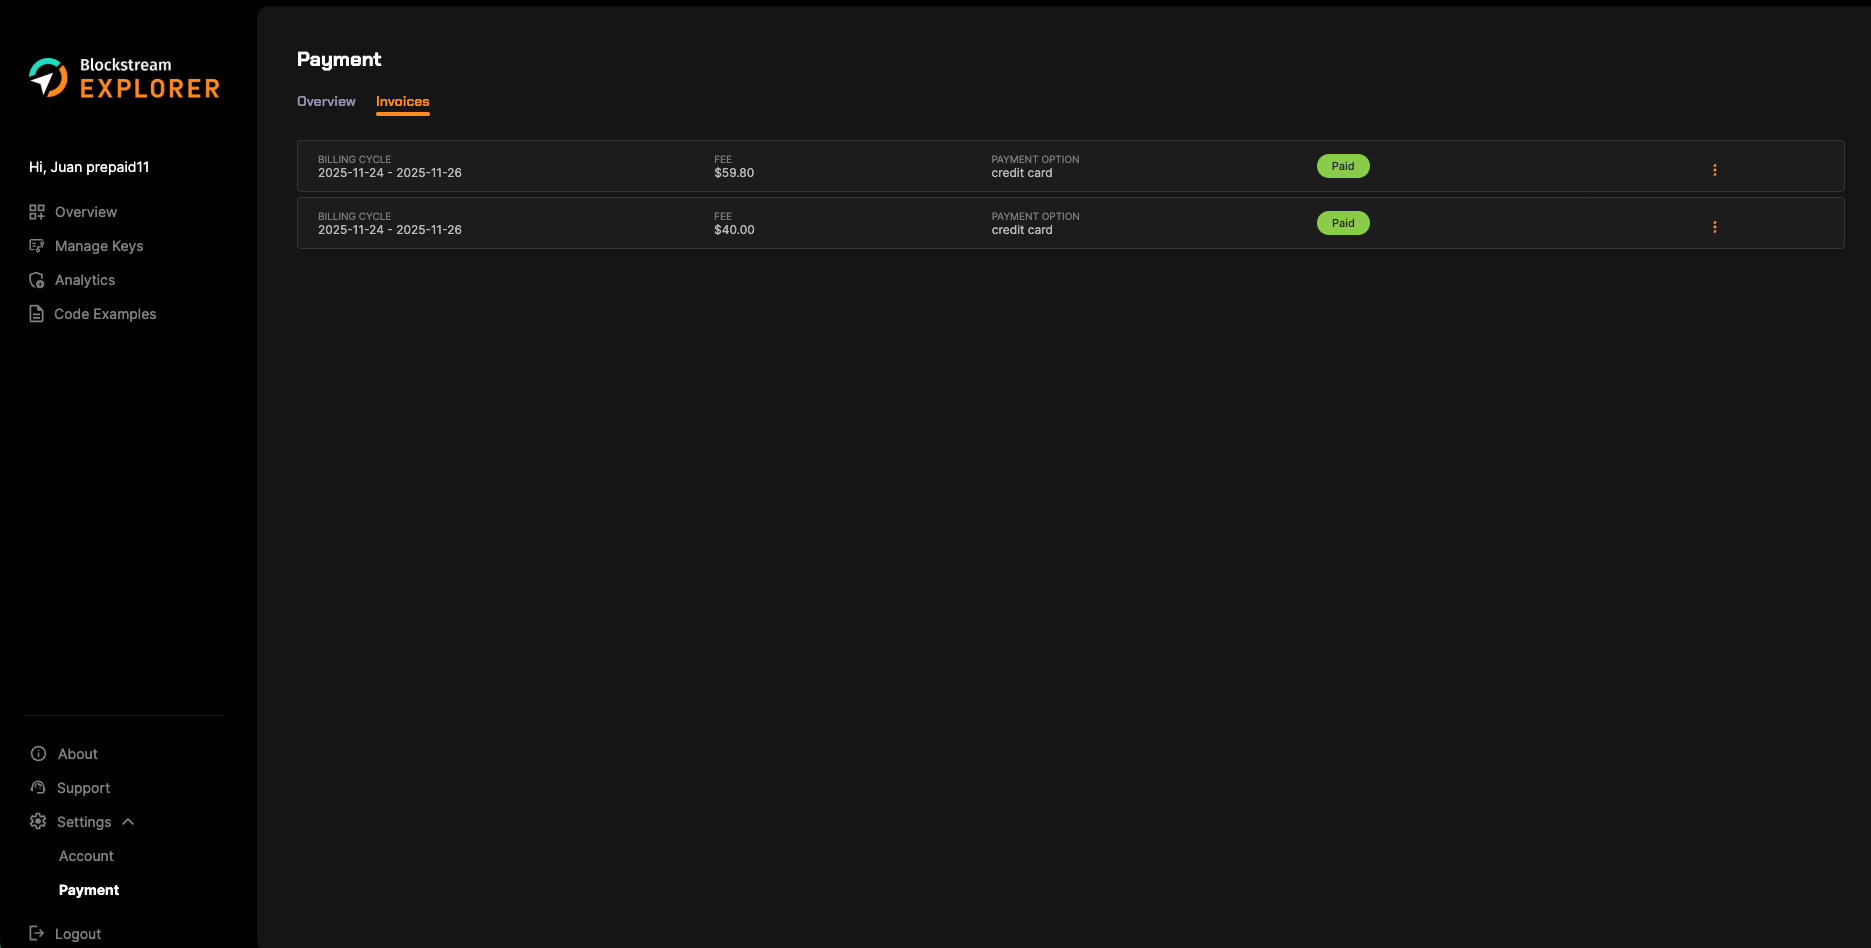Click the Logout icon at sidebar bottom

(x=37, y=932)
